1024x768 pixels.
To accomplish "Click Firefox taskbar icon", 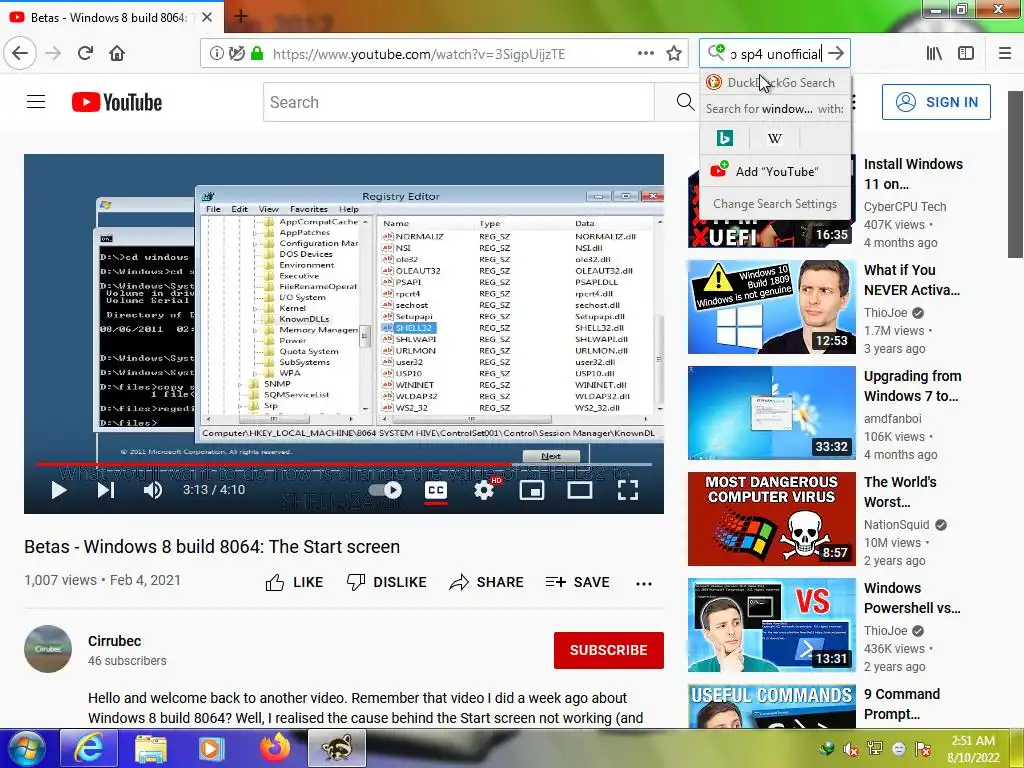I will pyautogui.click(x=275, y=748).
